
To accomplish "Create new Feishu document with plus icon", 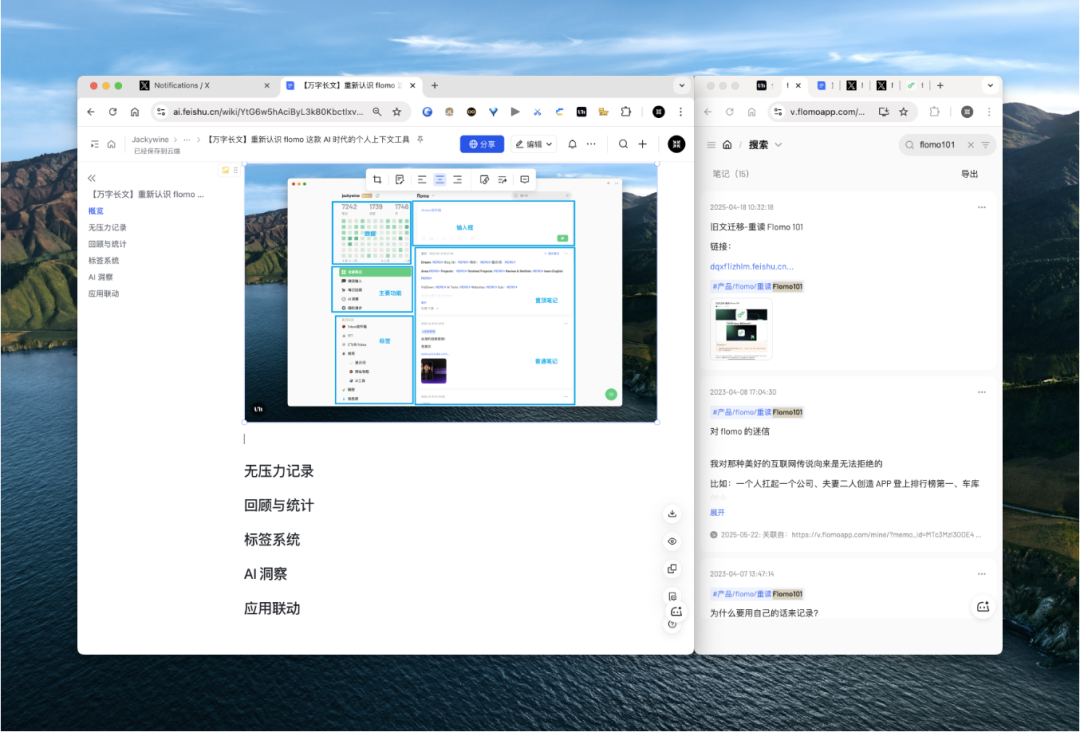I will pyautogui.click(x=642, y=144).
